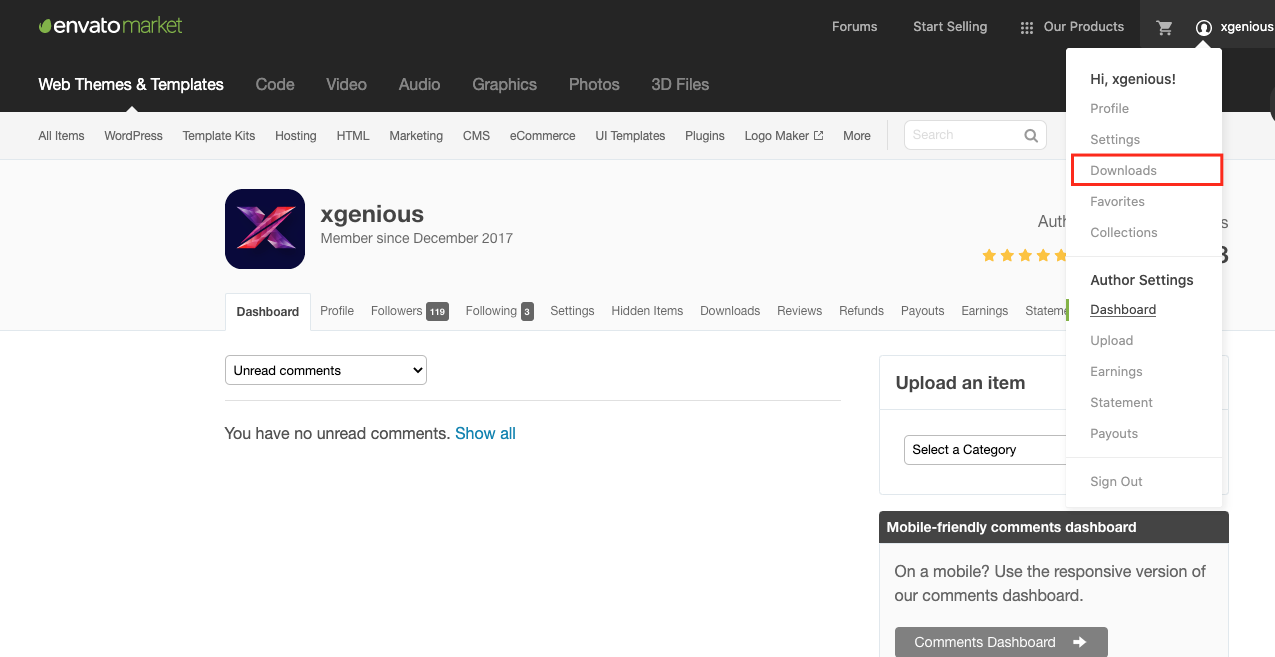Click the search magnifier icon
Image resolution: width=1275 pixels, height=657 pixels.
click(1031, 135)
